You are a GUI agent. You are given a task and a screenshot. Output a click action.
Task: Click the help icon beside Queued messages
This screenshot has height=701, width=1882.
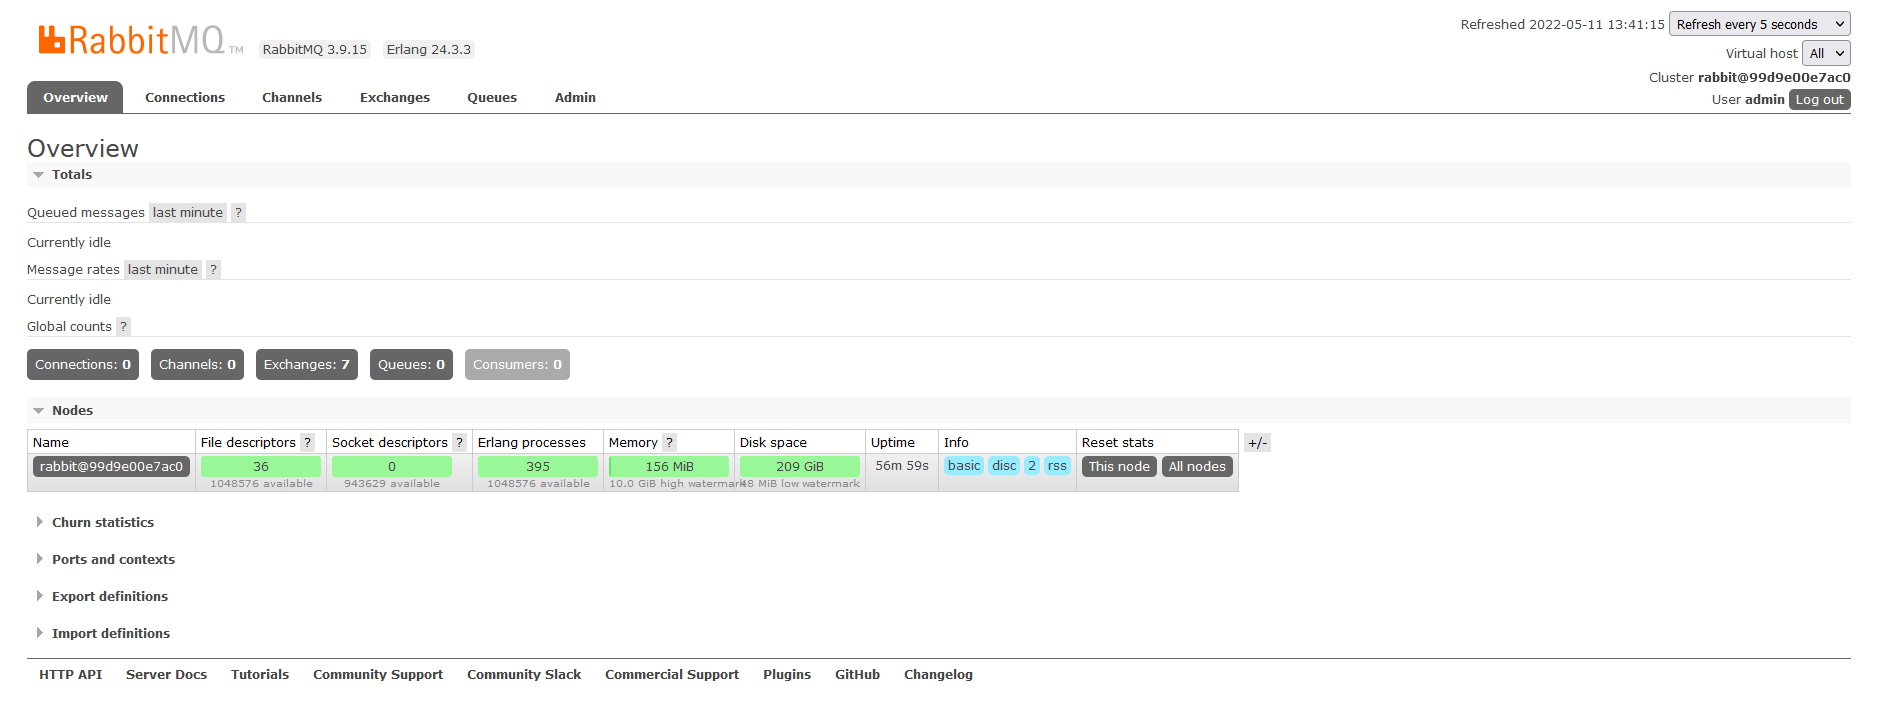coord(238,213)
